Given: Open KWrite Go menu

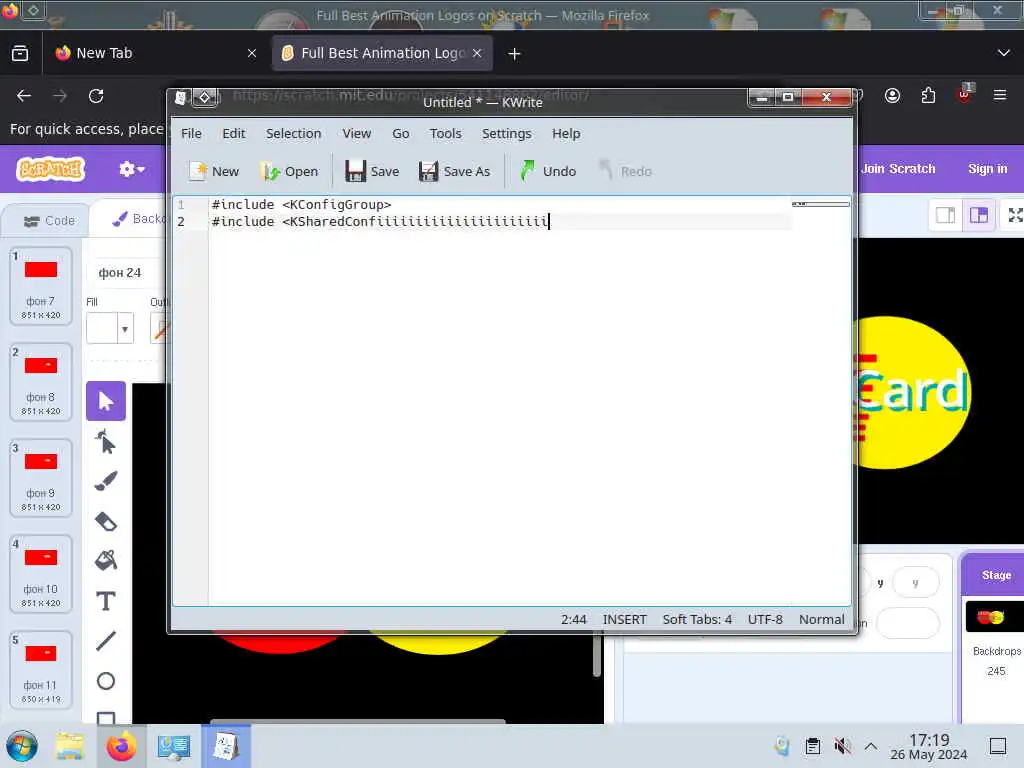Looking at the screenshot, I should pyautogui.click(x=401, y=133).
